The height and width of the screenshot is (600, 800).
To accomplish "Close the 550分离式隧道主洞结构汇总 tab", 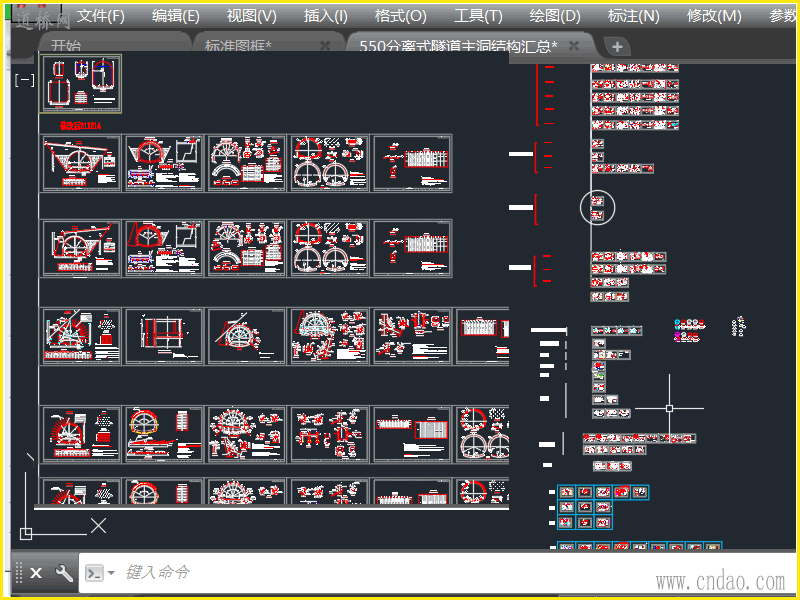I will click(574, 46).
